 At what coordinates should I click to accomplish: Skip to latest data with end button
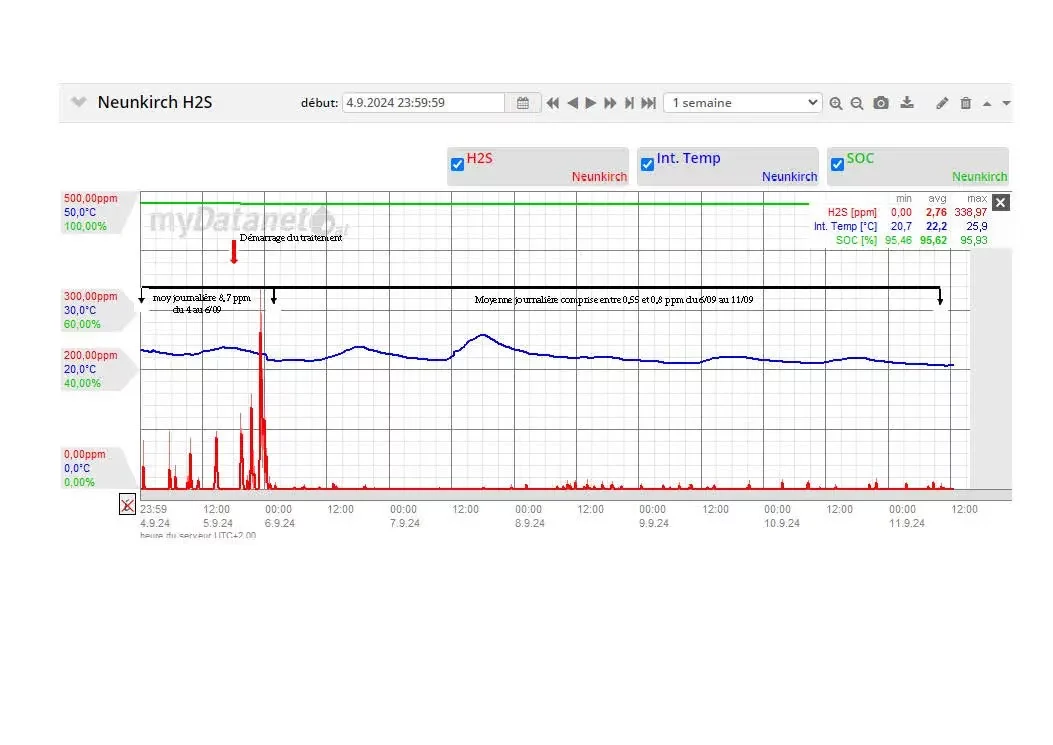click(x=648, y=103)
